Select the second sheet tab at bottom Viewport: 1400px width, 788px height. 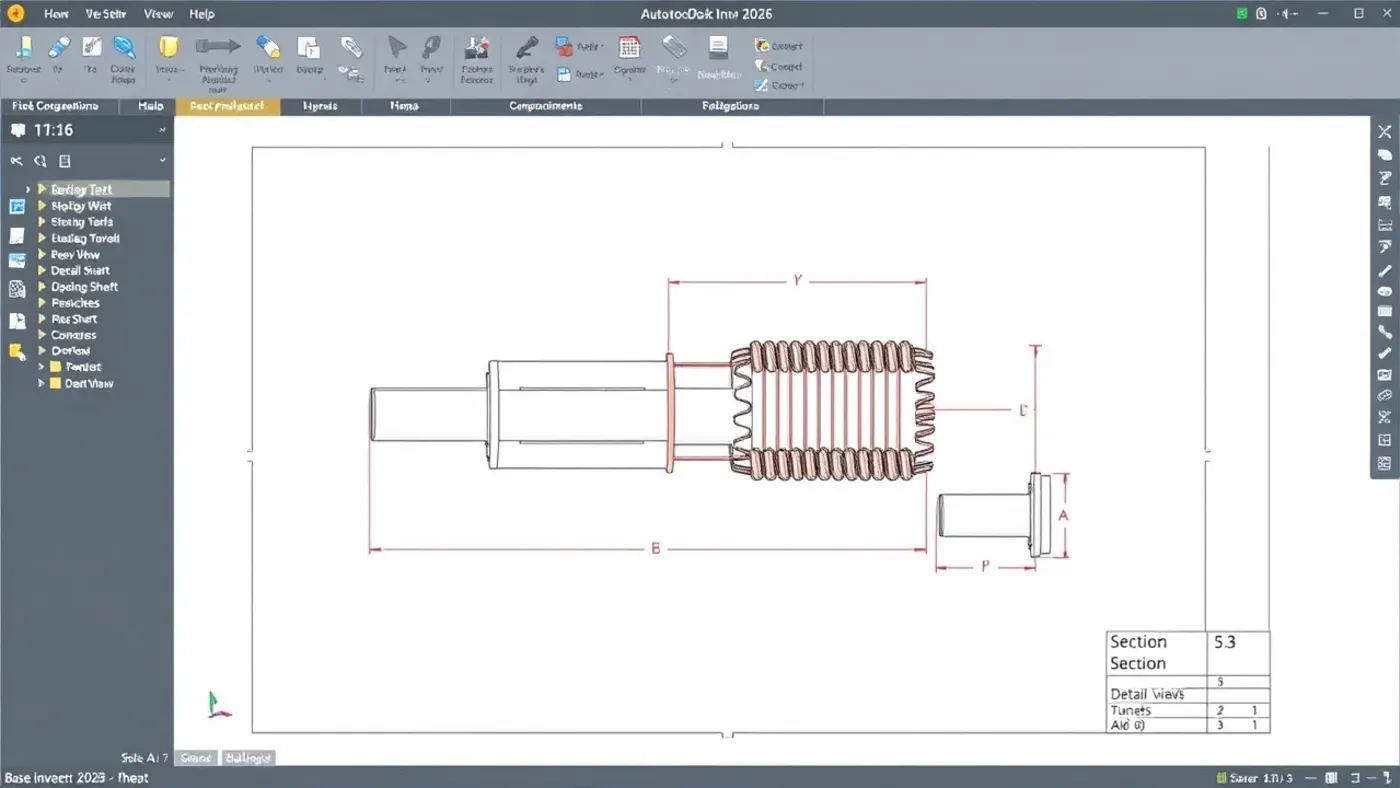247,758
